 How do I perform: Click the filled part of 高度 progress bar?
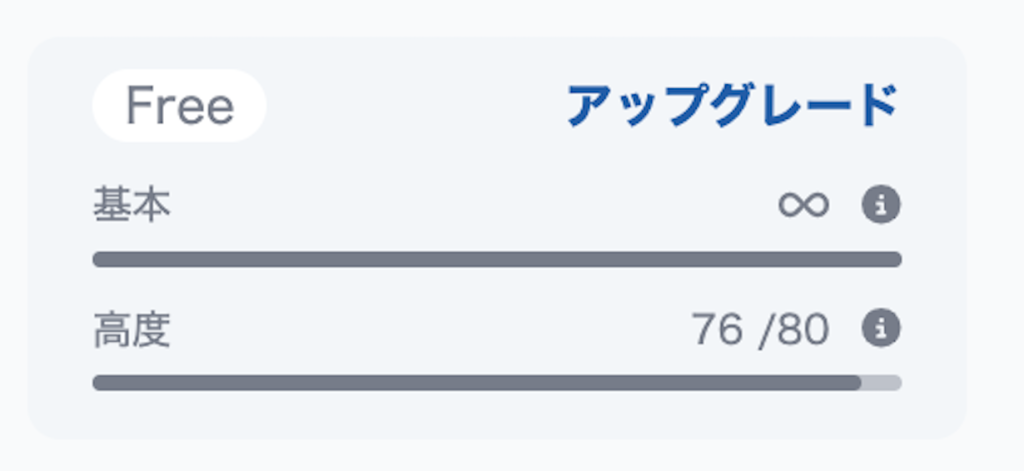click(476, 383)
